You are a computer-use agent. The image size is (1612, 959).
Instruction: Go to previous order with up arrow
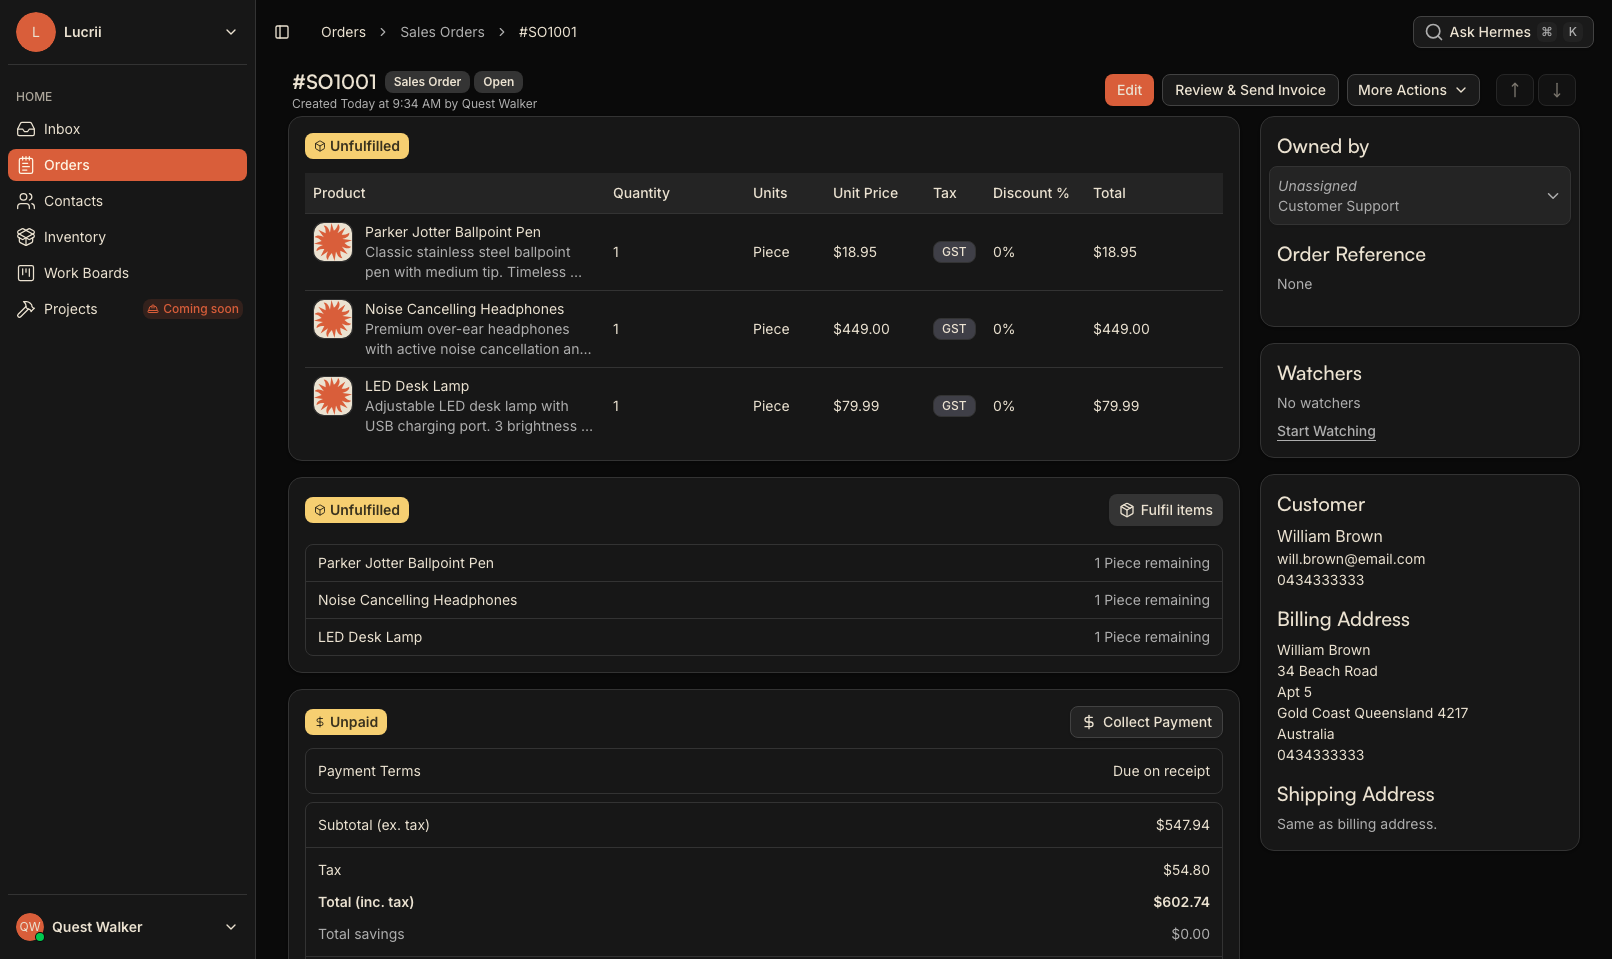(x=1515, y=90)
